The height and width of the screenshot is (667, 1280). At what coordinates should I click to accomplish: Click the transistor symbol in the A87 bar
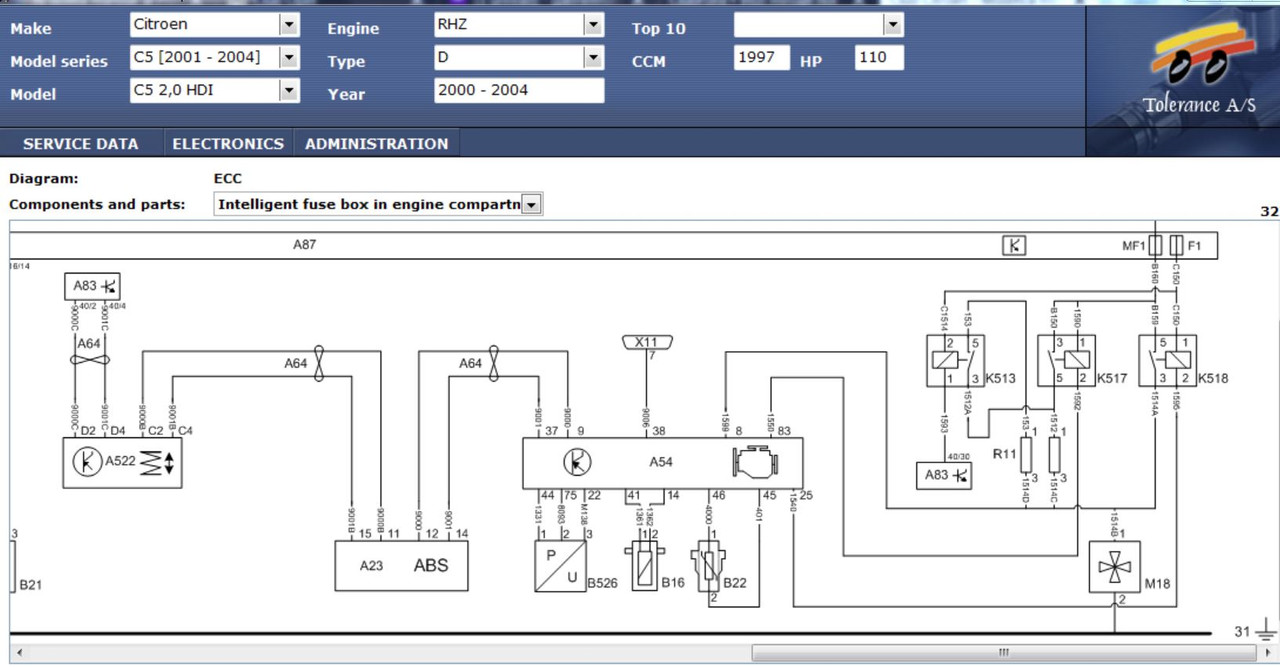[1014, 245]
